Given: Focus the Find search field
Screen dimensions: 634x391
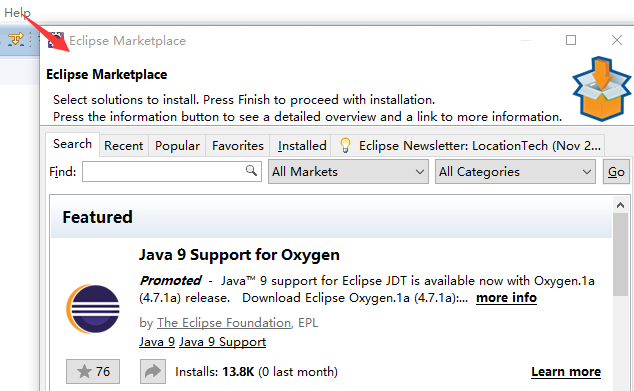Looking at the screenshot, I should [x=172, y=171].
